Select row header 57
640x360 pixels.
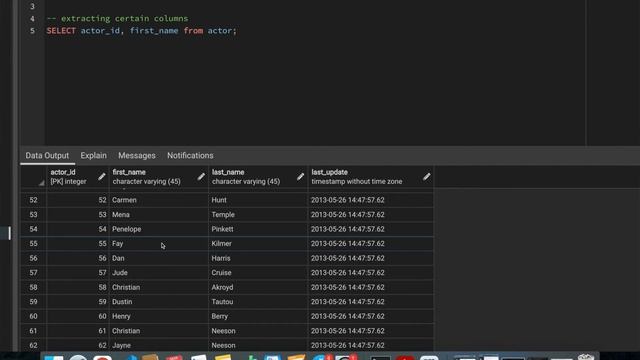click(x=33, y=273)
